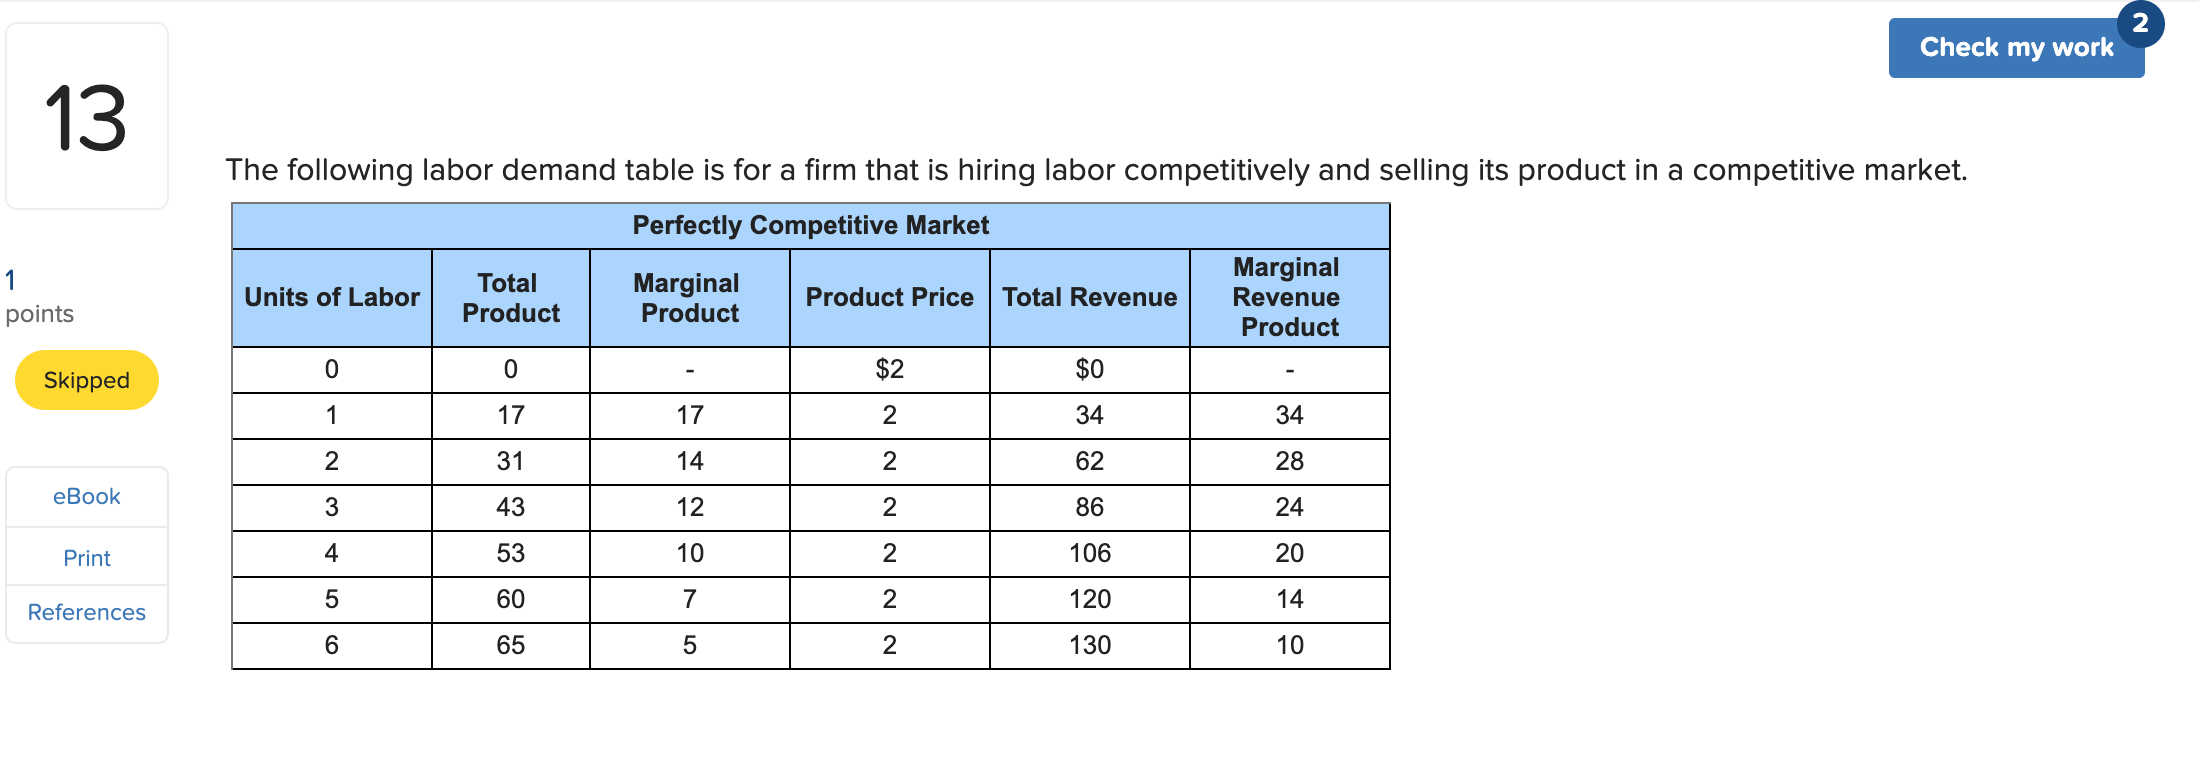The image size is (2199, 771).
Task: Open the References resource
Action: [x=86, y=612]
